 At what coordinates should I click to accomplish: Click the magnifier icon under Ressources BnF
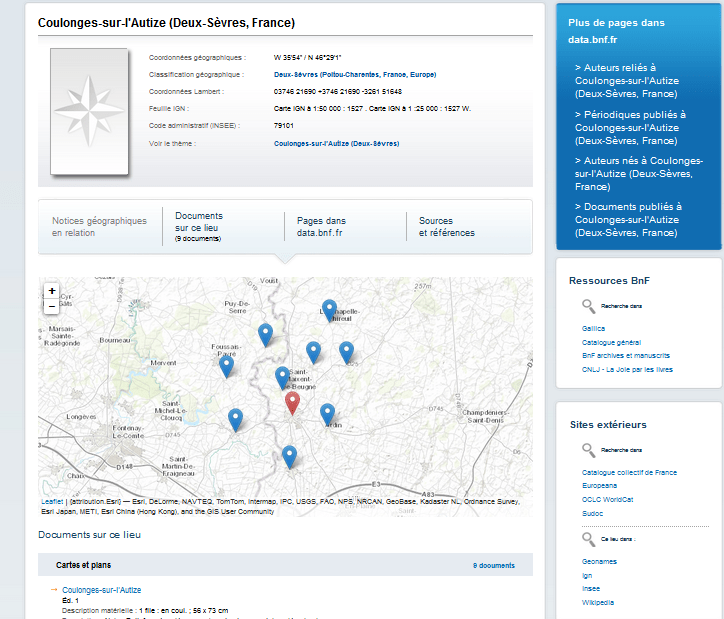(x=588, y=305)
